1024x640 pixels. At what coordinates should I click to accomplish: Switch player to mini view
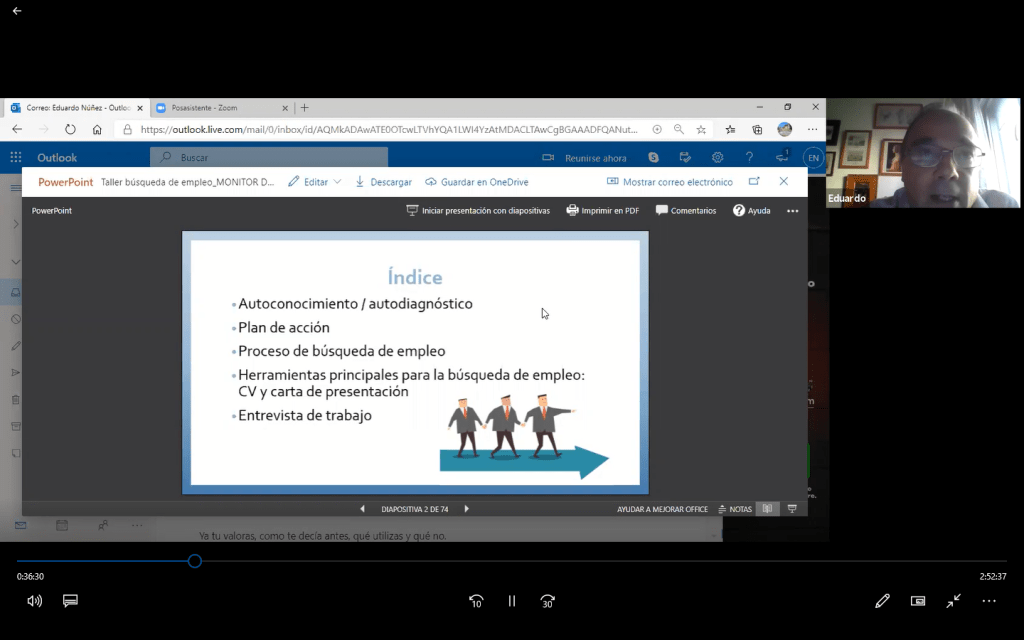[x=918, y=601]
